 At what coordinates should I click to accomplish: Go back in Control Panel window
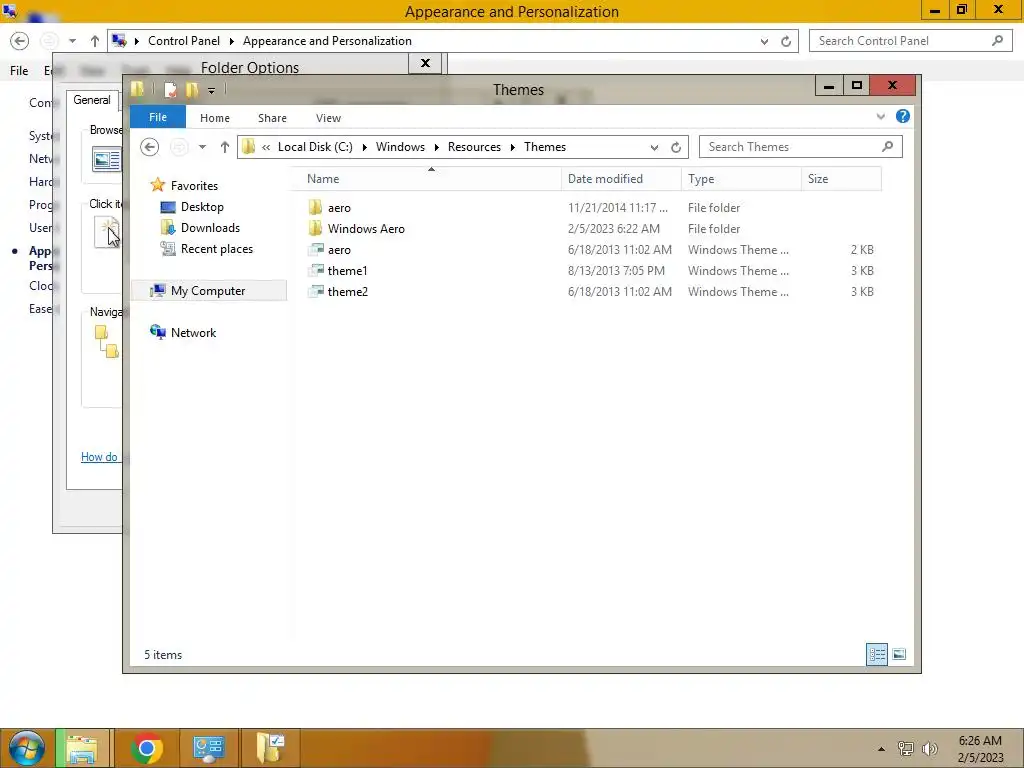20,41
